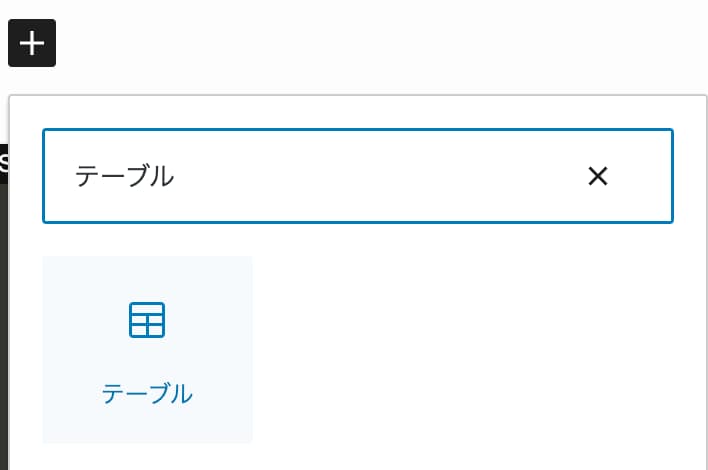708x470 pixels.
Task: Clear the search with the X icon
Action: coord(598,176)
